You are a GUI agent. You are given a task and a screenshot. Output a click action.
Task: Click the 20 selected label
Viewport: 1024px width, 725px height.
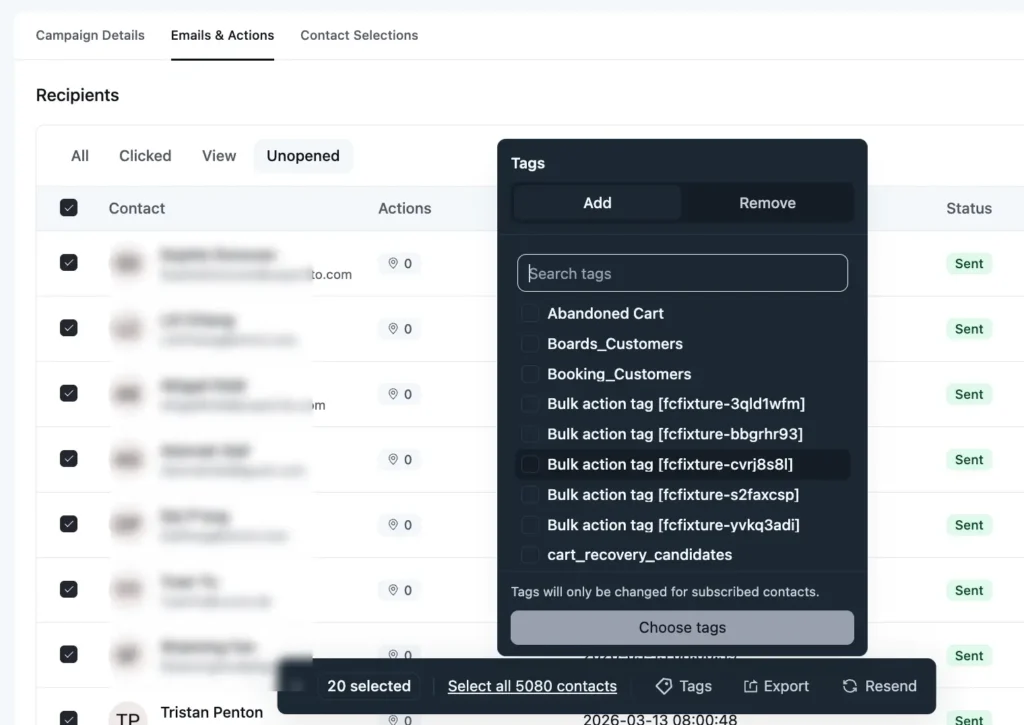[x=369, y=686]
